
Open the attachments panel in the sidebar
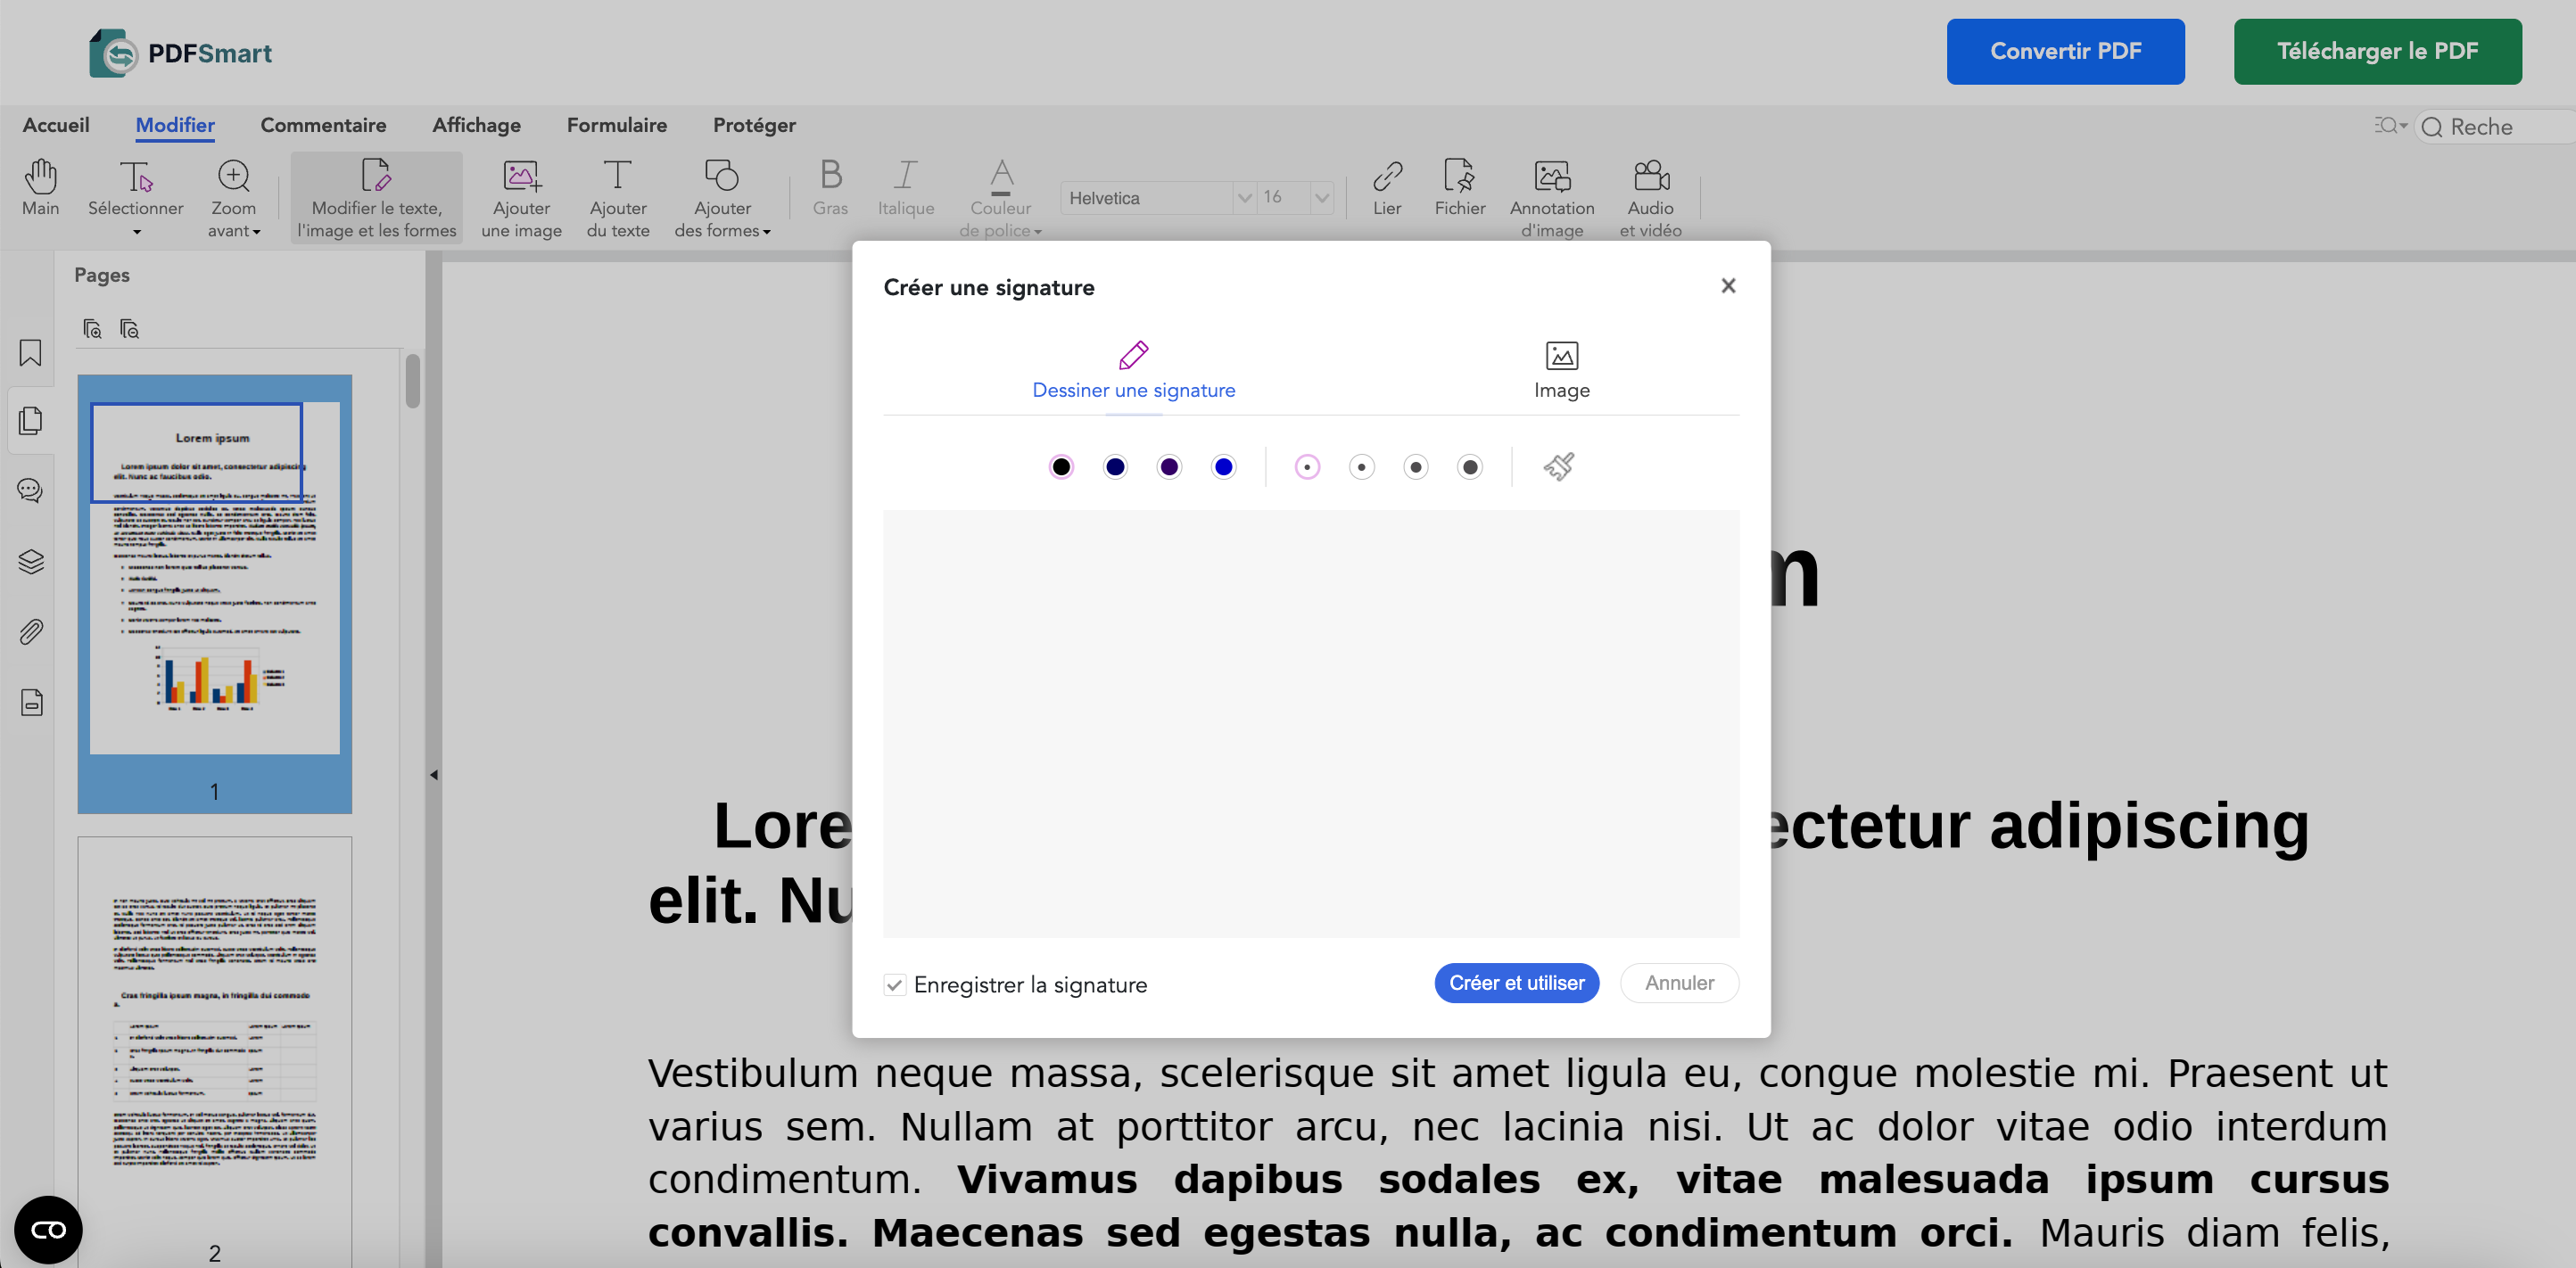(x=30, y=631)
